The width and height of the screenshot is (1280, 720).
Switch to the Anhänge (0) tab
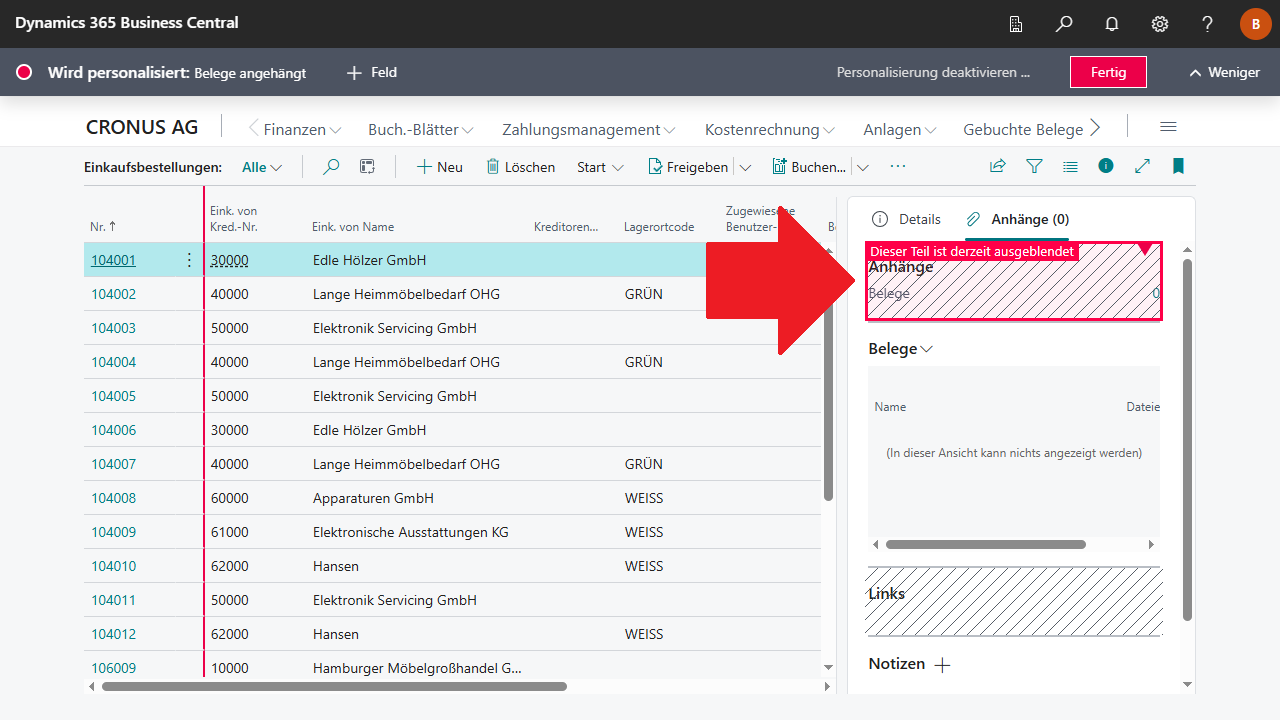tap(1018, 219)
